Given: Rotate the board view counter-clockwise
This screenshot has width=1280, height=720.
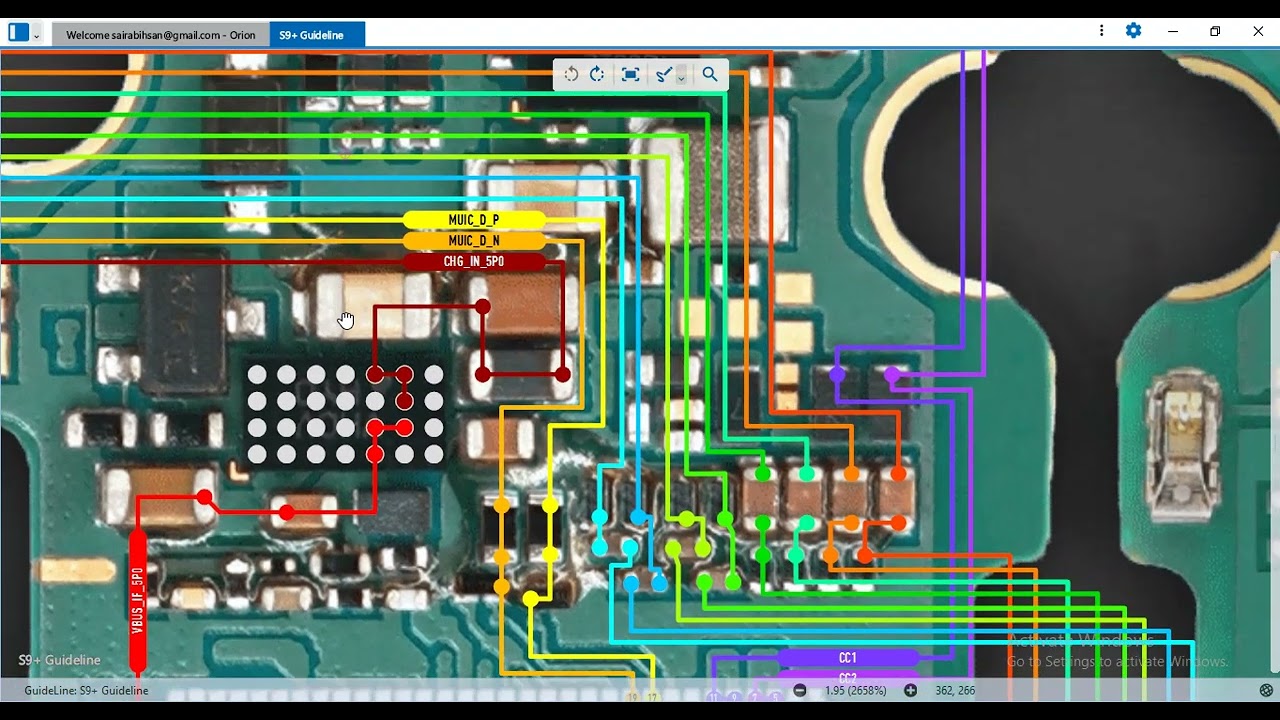Looking at the screenshot, I should [571, 75].
